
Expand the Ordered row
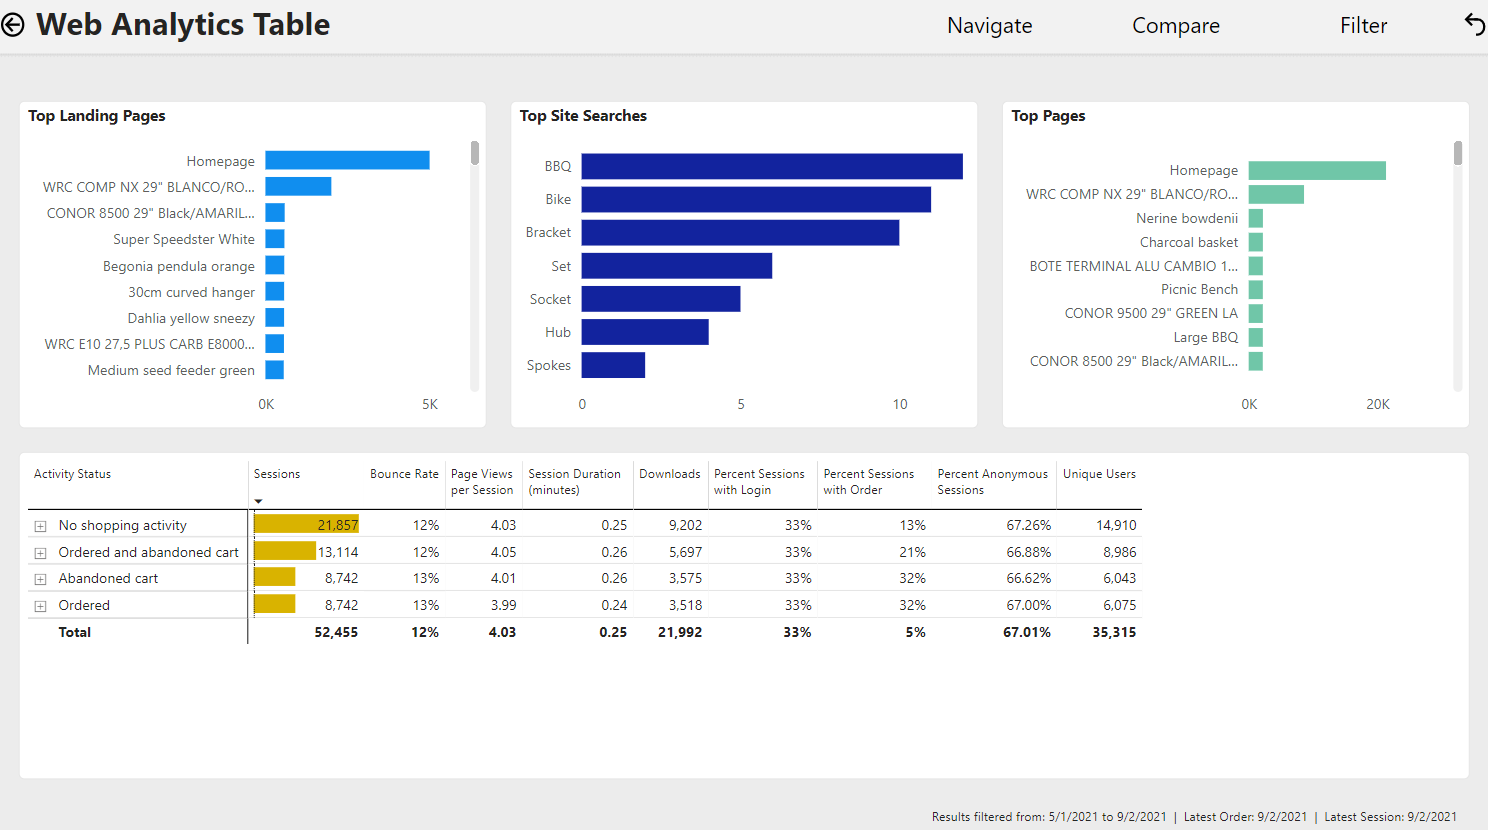(x=40, y=606)
